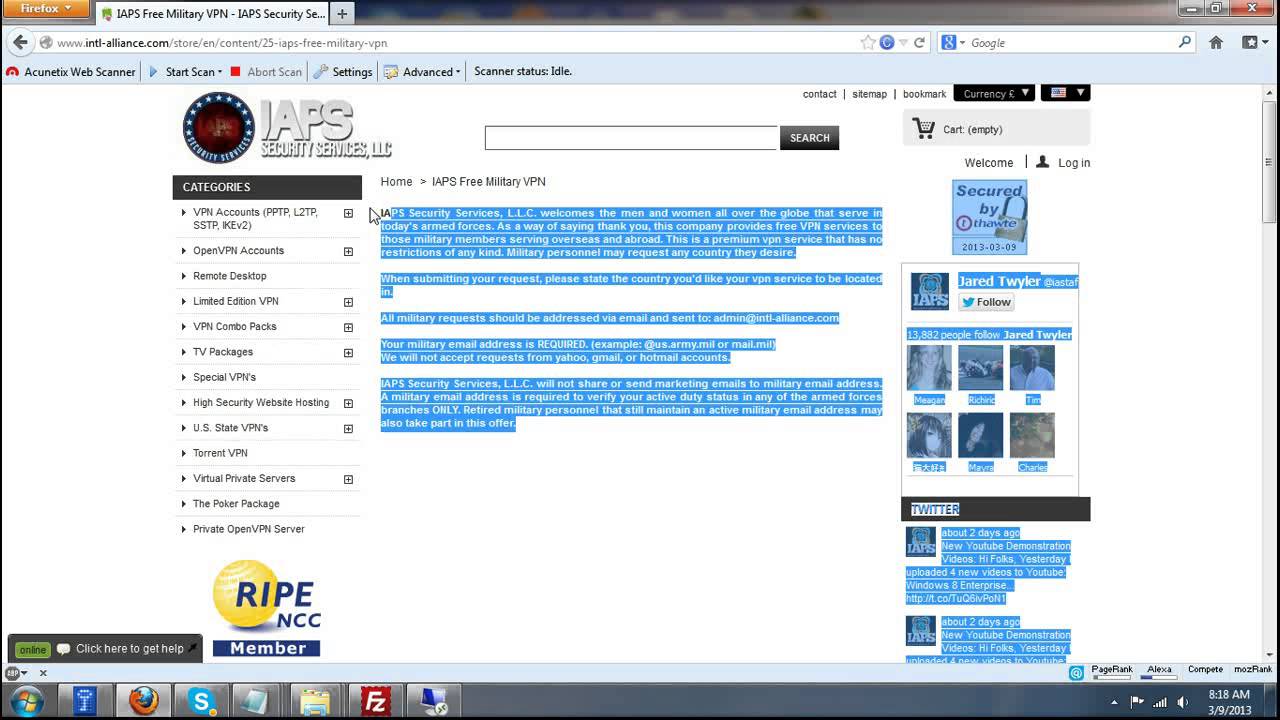Viewport: 1280px width, 720px height.
Task: Open the contact link
Action: (x=819, y=94)
